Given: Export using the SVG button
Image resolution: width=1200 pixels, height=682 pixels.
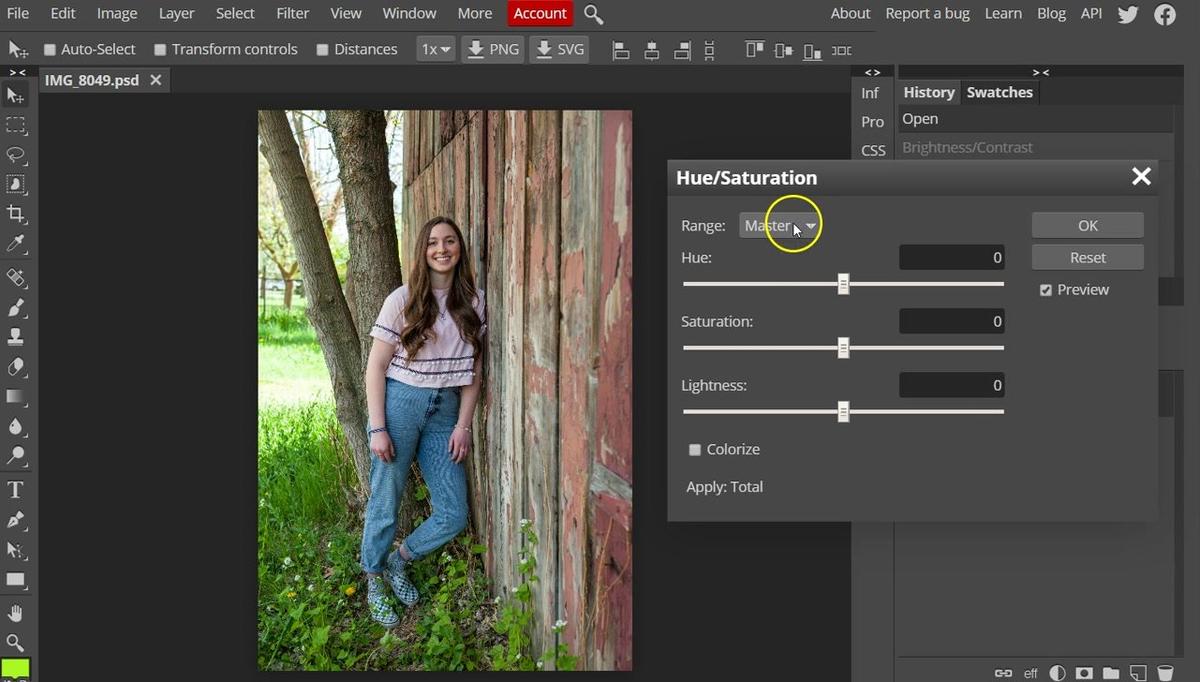Looking at the screenshot, I should point(559,49).
